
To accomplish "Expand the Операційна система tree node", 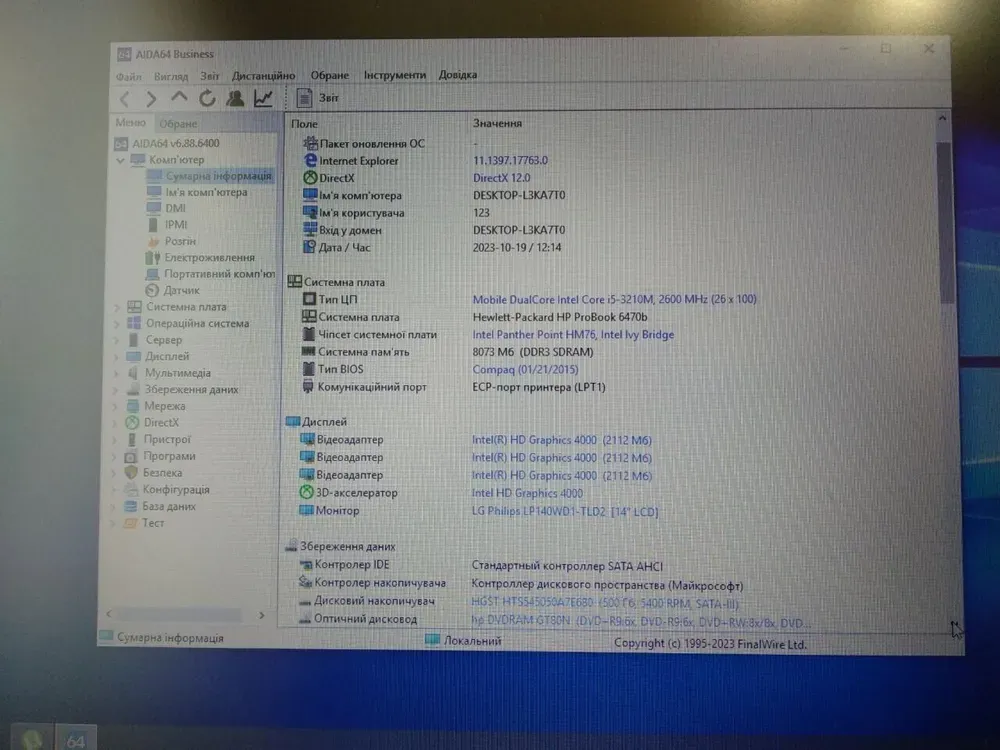I will 117,324.
